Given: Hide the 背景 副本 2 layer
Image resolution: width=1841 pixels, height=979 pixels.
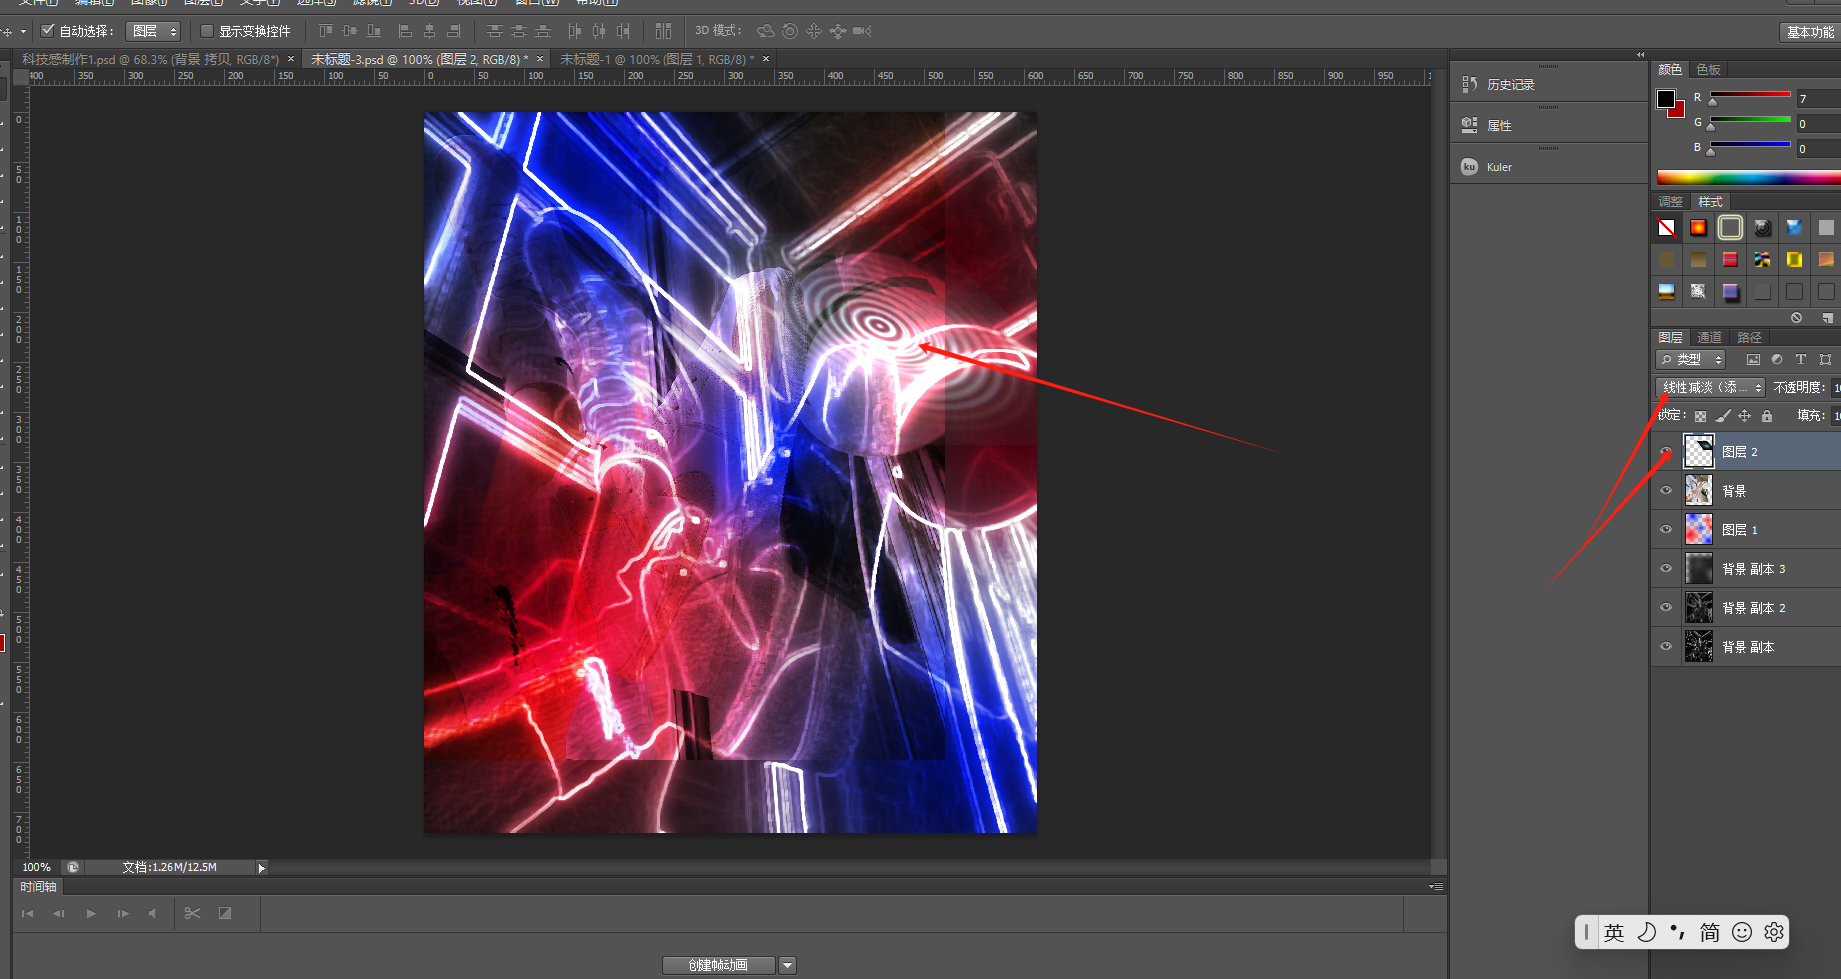Looking at the screenshot, I should (1666, 607).
